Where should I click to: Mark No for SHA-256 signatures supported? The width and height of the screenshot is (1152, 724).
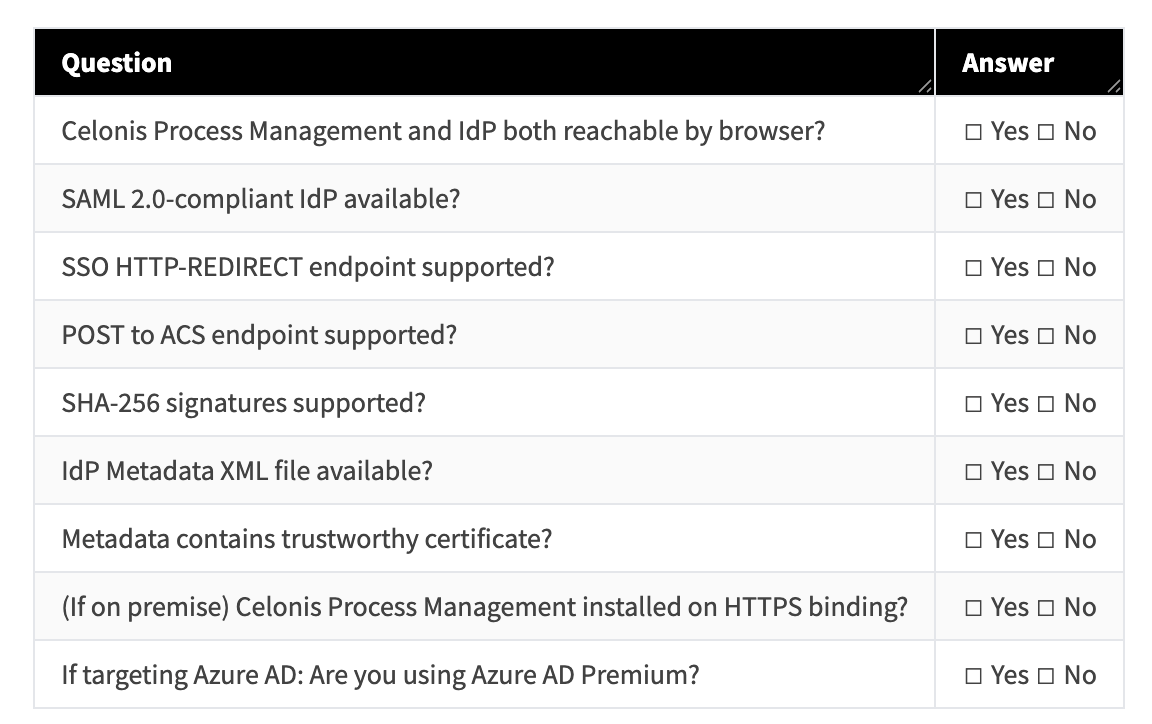pyautogui.click(x=1046, y=404)
